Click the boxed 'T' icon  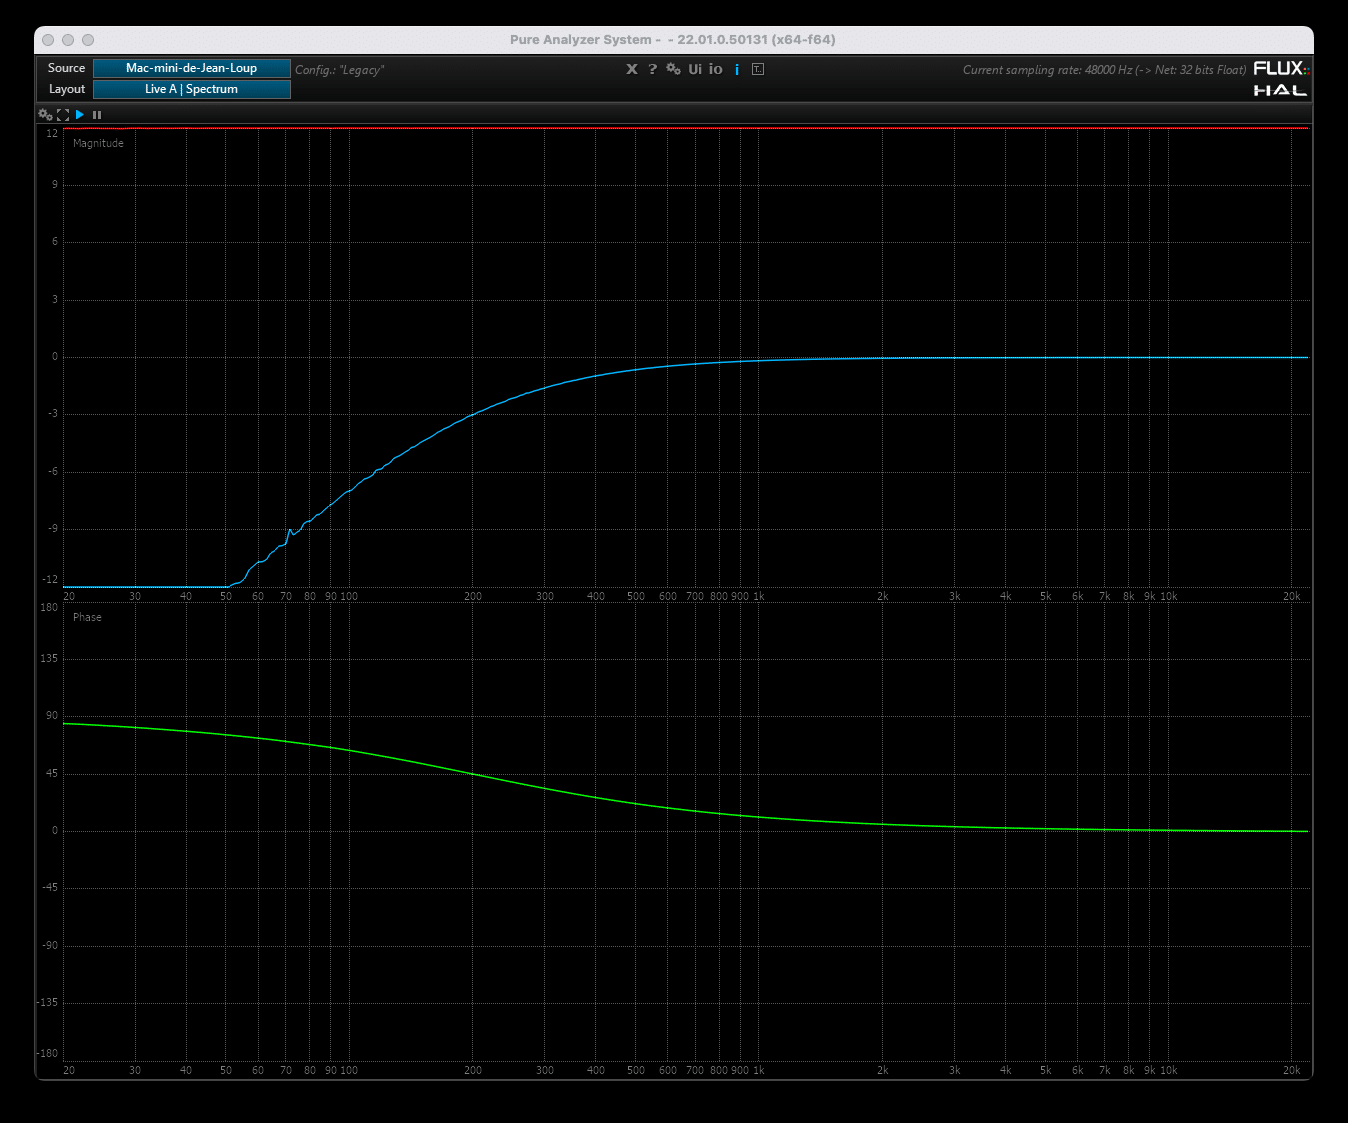(758, 69)
